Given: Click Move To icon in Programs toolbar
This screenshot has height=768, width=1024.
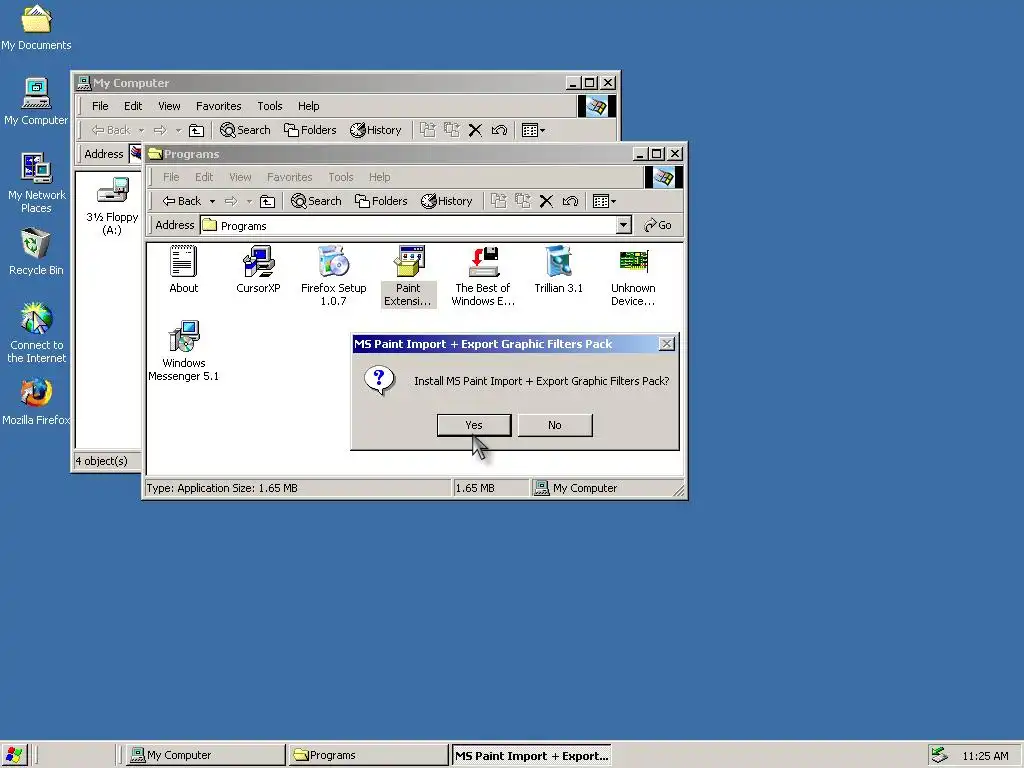Looking at the screenshot, I should tap(499, 201).
